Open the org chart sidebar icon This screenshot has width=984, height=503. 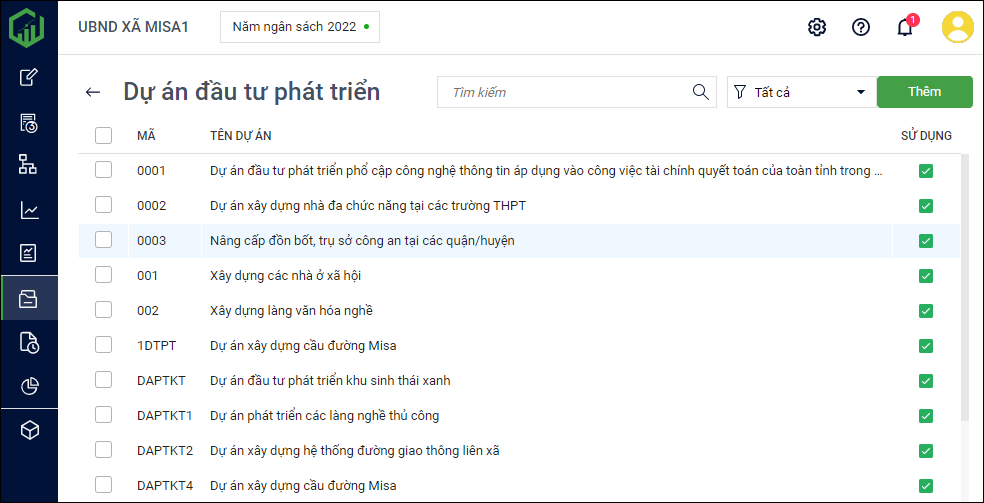29,164
